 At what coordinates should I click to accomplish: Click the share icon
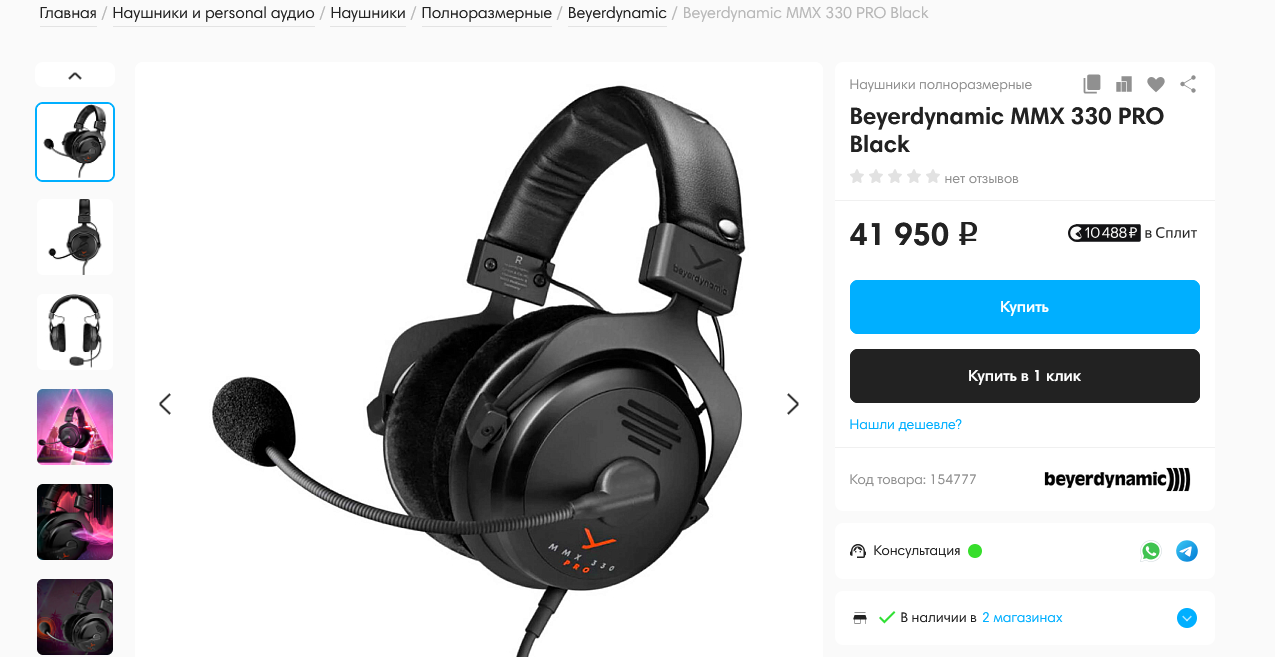(1188, 84)
